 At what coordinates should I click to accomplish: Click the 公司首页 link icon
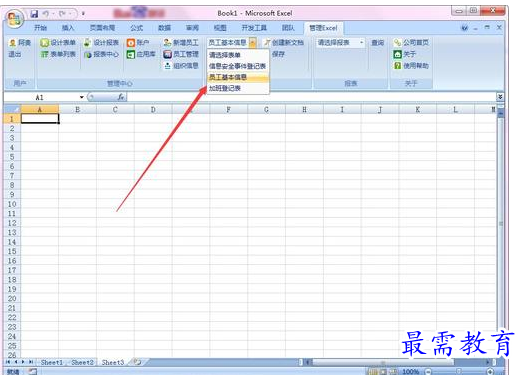point(397,42)
